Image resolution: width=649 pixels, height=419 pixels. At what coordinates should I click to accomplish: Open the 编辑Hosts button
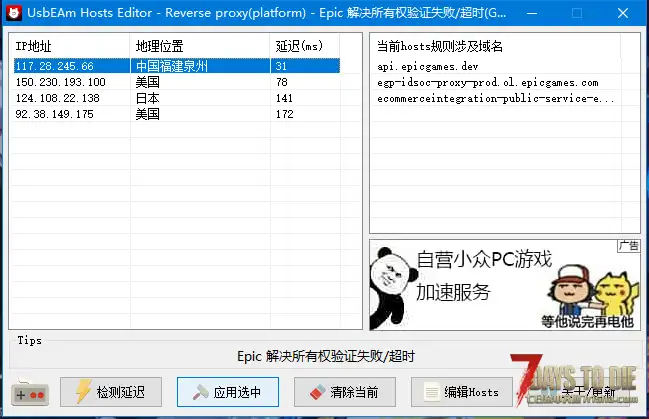point(462,392)
